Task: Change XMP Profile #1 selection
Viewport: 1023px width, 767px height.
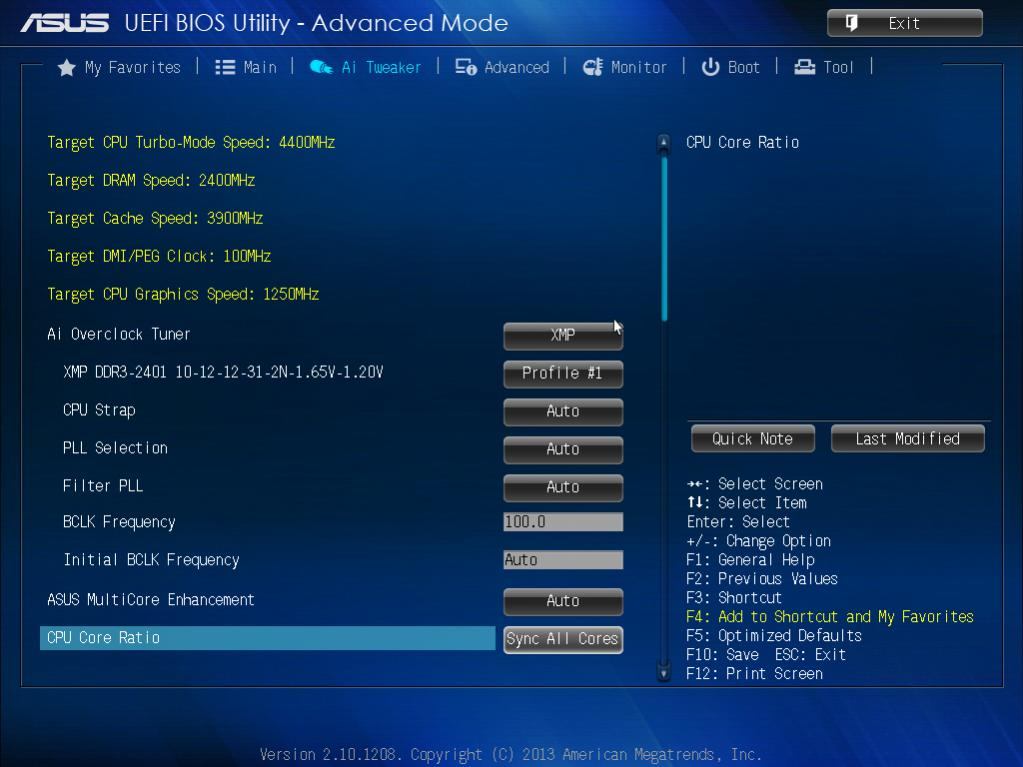Action: coord(563,373)
